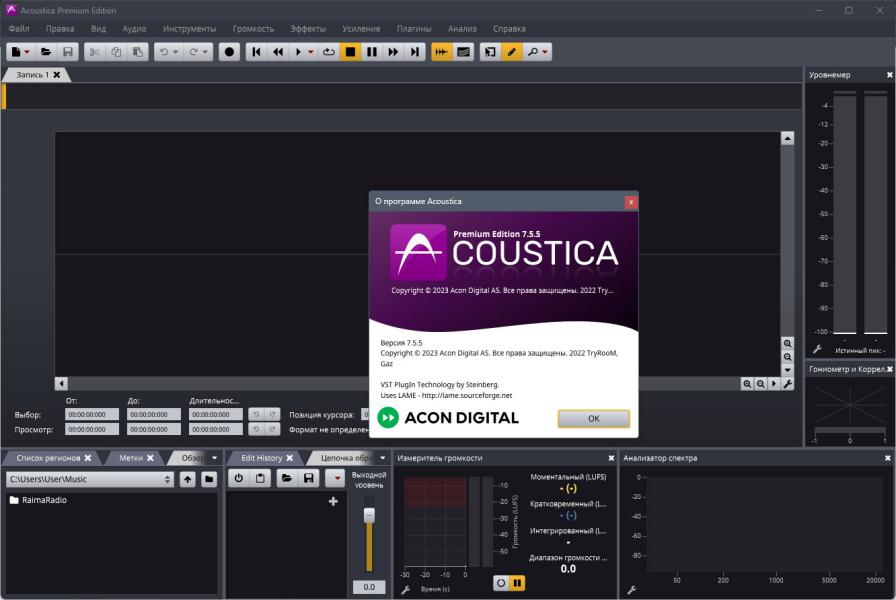
Task: Switch to the Список регионов tab
Action: 48,458
